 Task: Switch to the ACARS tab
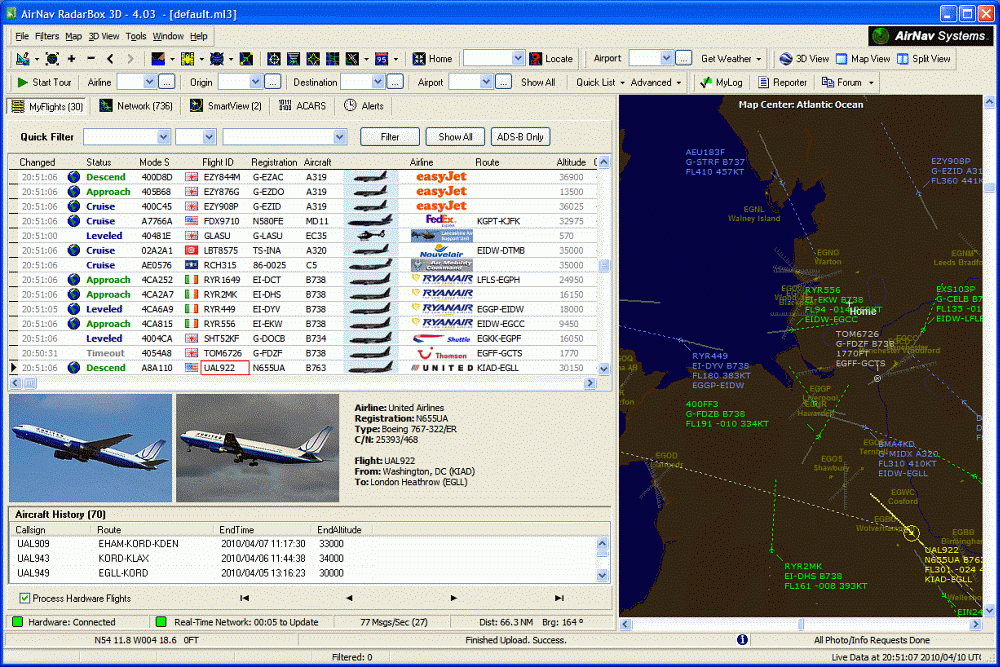click(308, 106)
